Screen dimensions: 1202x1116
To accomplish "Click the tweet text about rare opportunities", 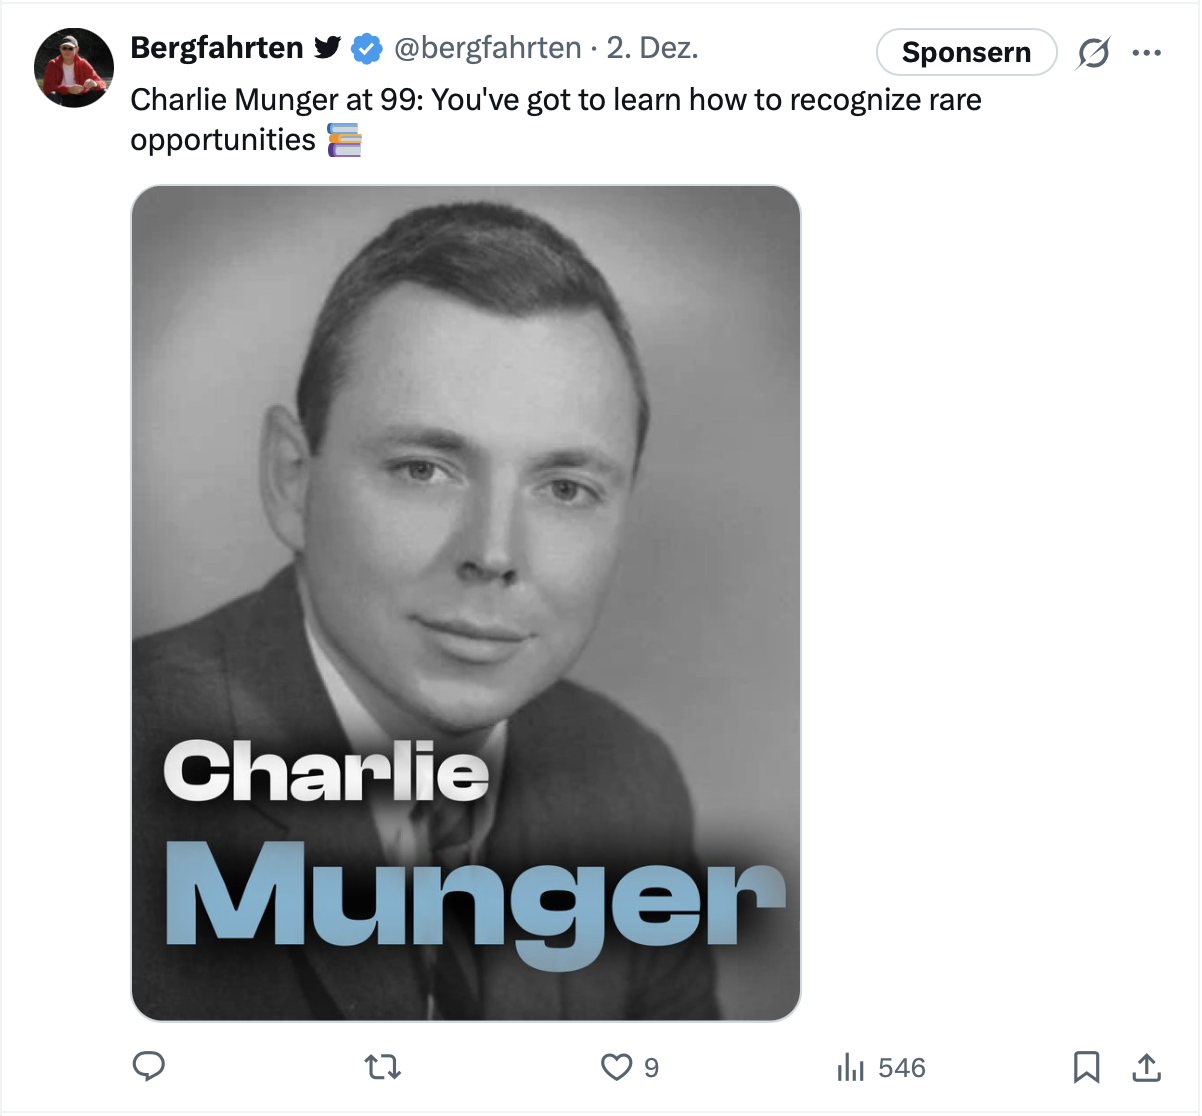I will point(555,101).
